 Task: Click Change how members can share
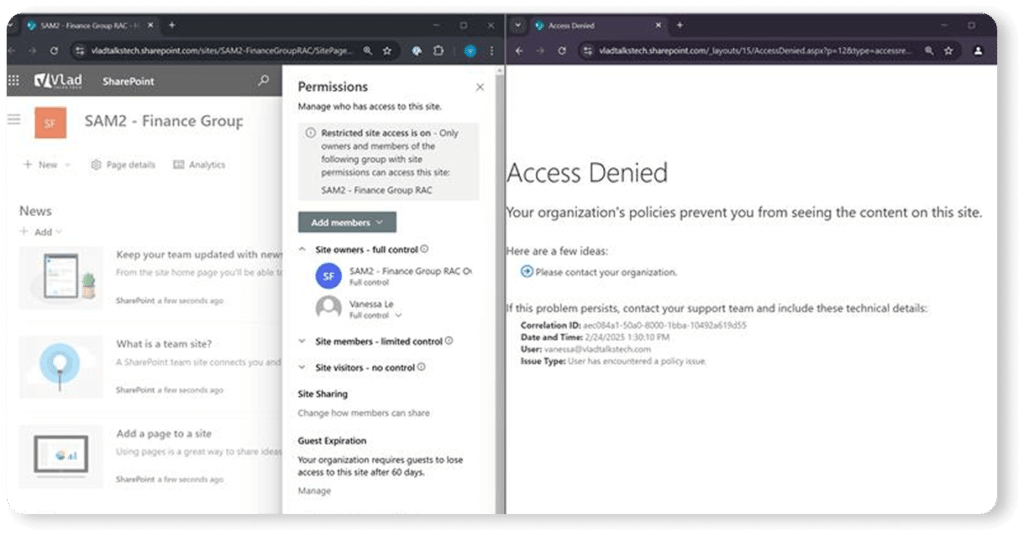coord(364,413)
